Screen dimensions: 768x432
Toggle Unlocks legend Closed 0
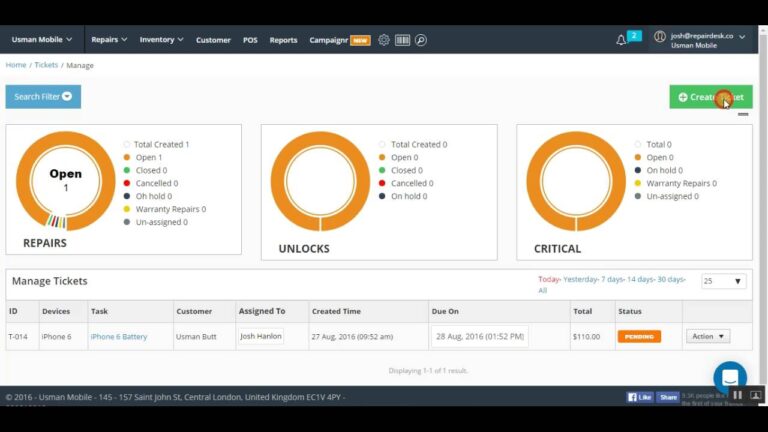click(401, 170)
